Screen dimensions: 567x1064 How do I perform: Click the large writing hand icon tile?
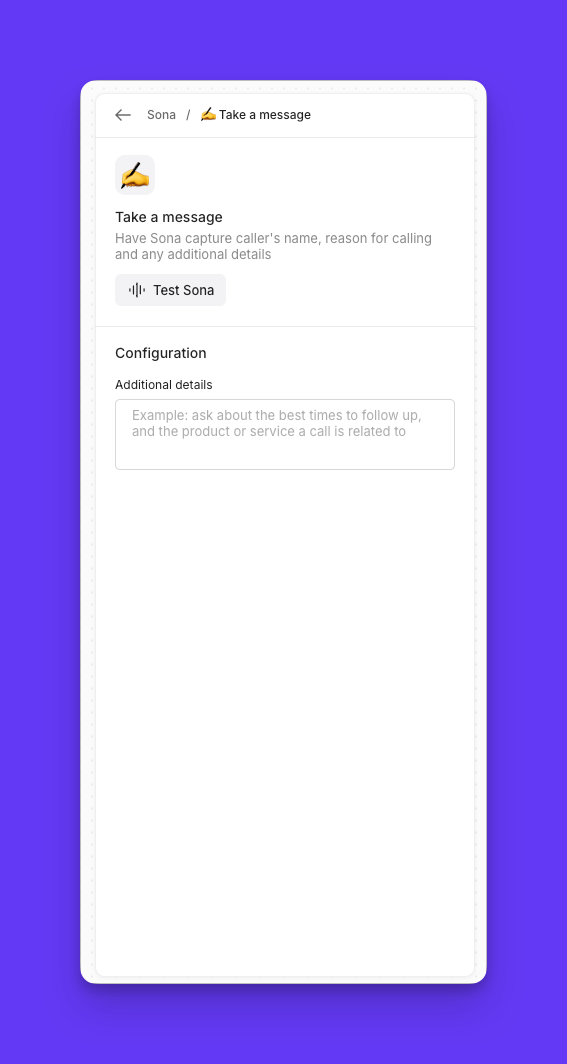pos(135,175)
